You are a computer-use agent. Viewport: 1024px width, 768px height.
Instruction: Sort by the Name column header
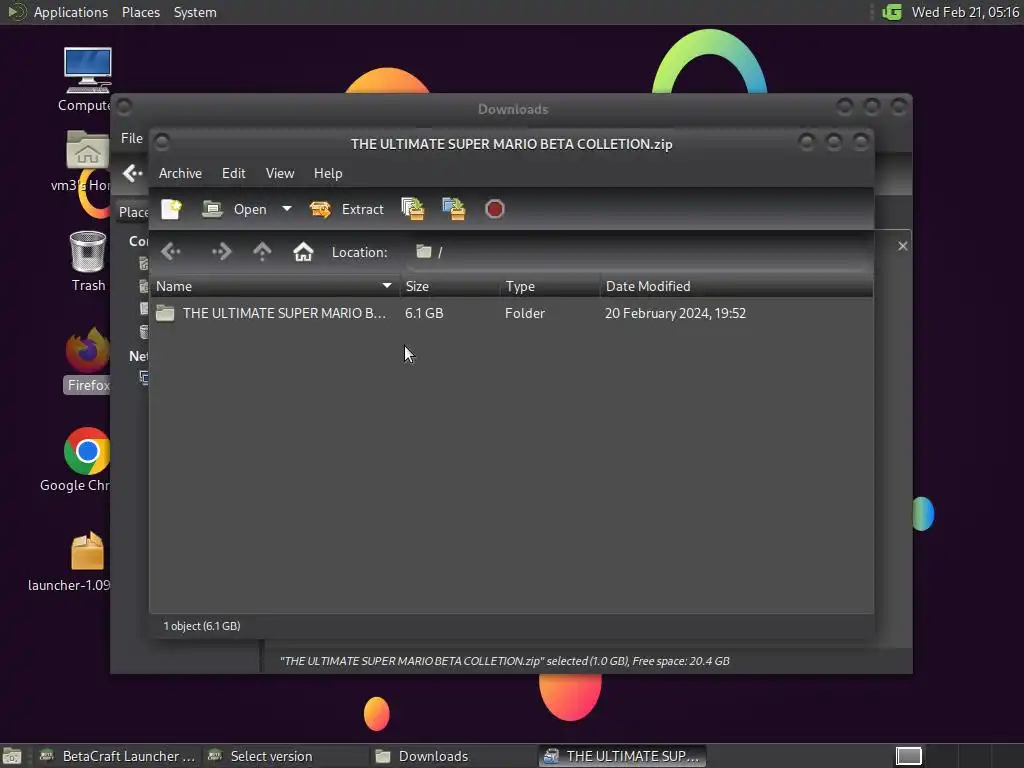(275, 286)
